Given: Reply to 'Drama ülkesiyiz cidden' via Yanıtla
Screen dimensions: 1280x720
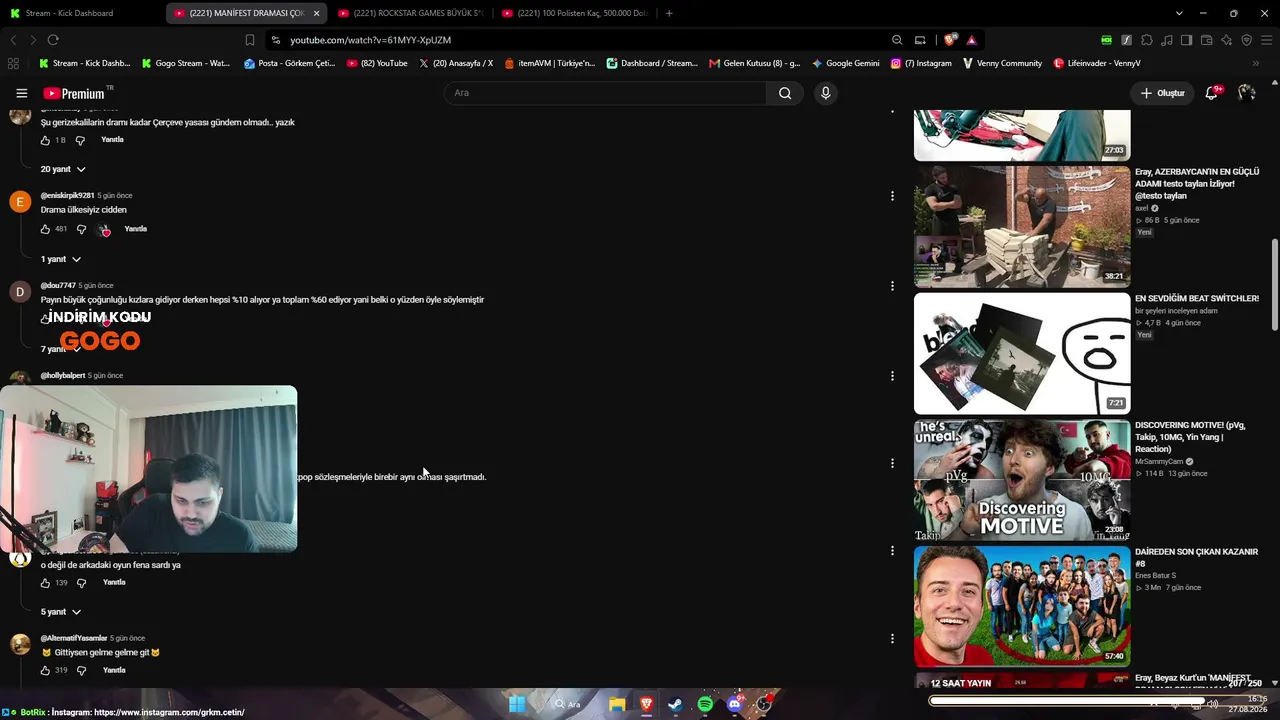Looking at the screenshot, I should click(x=135, y=229).
